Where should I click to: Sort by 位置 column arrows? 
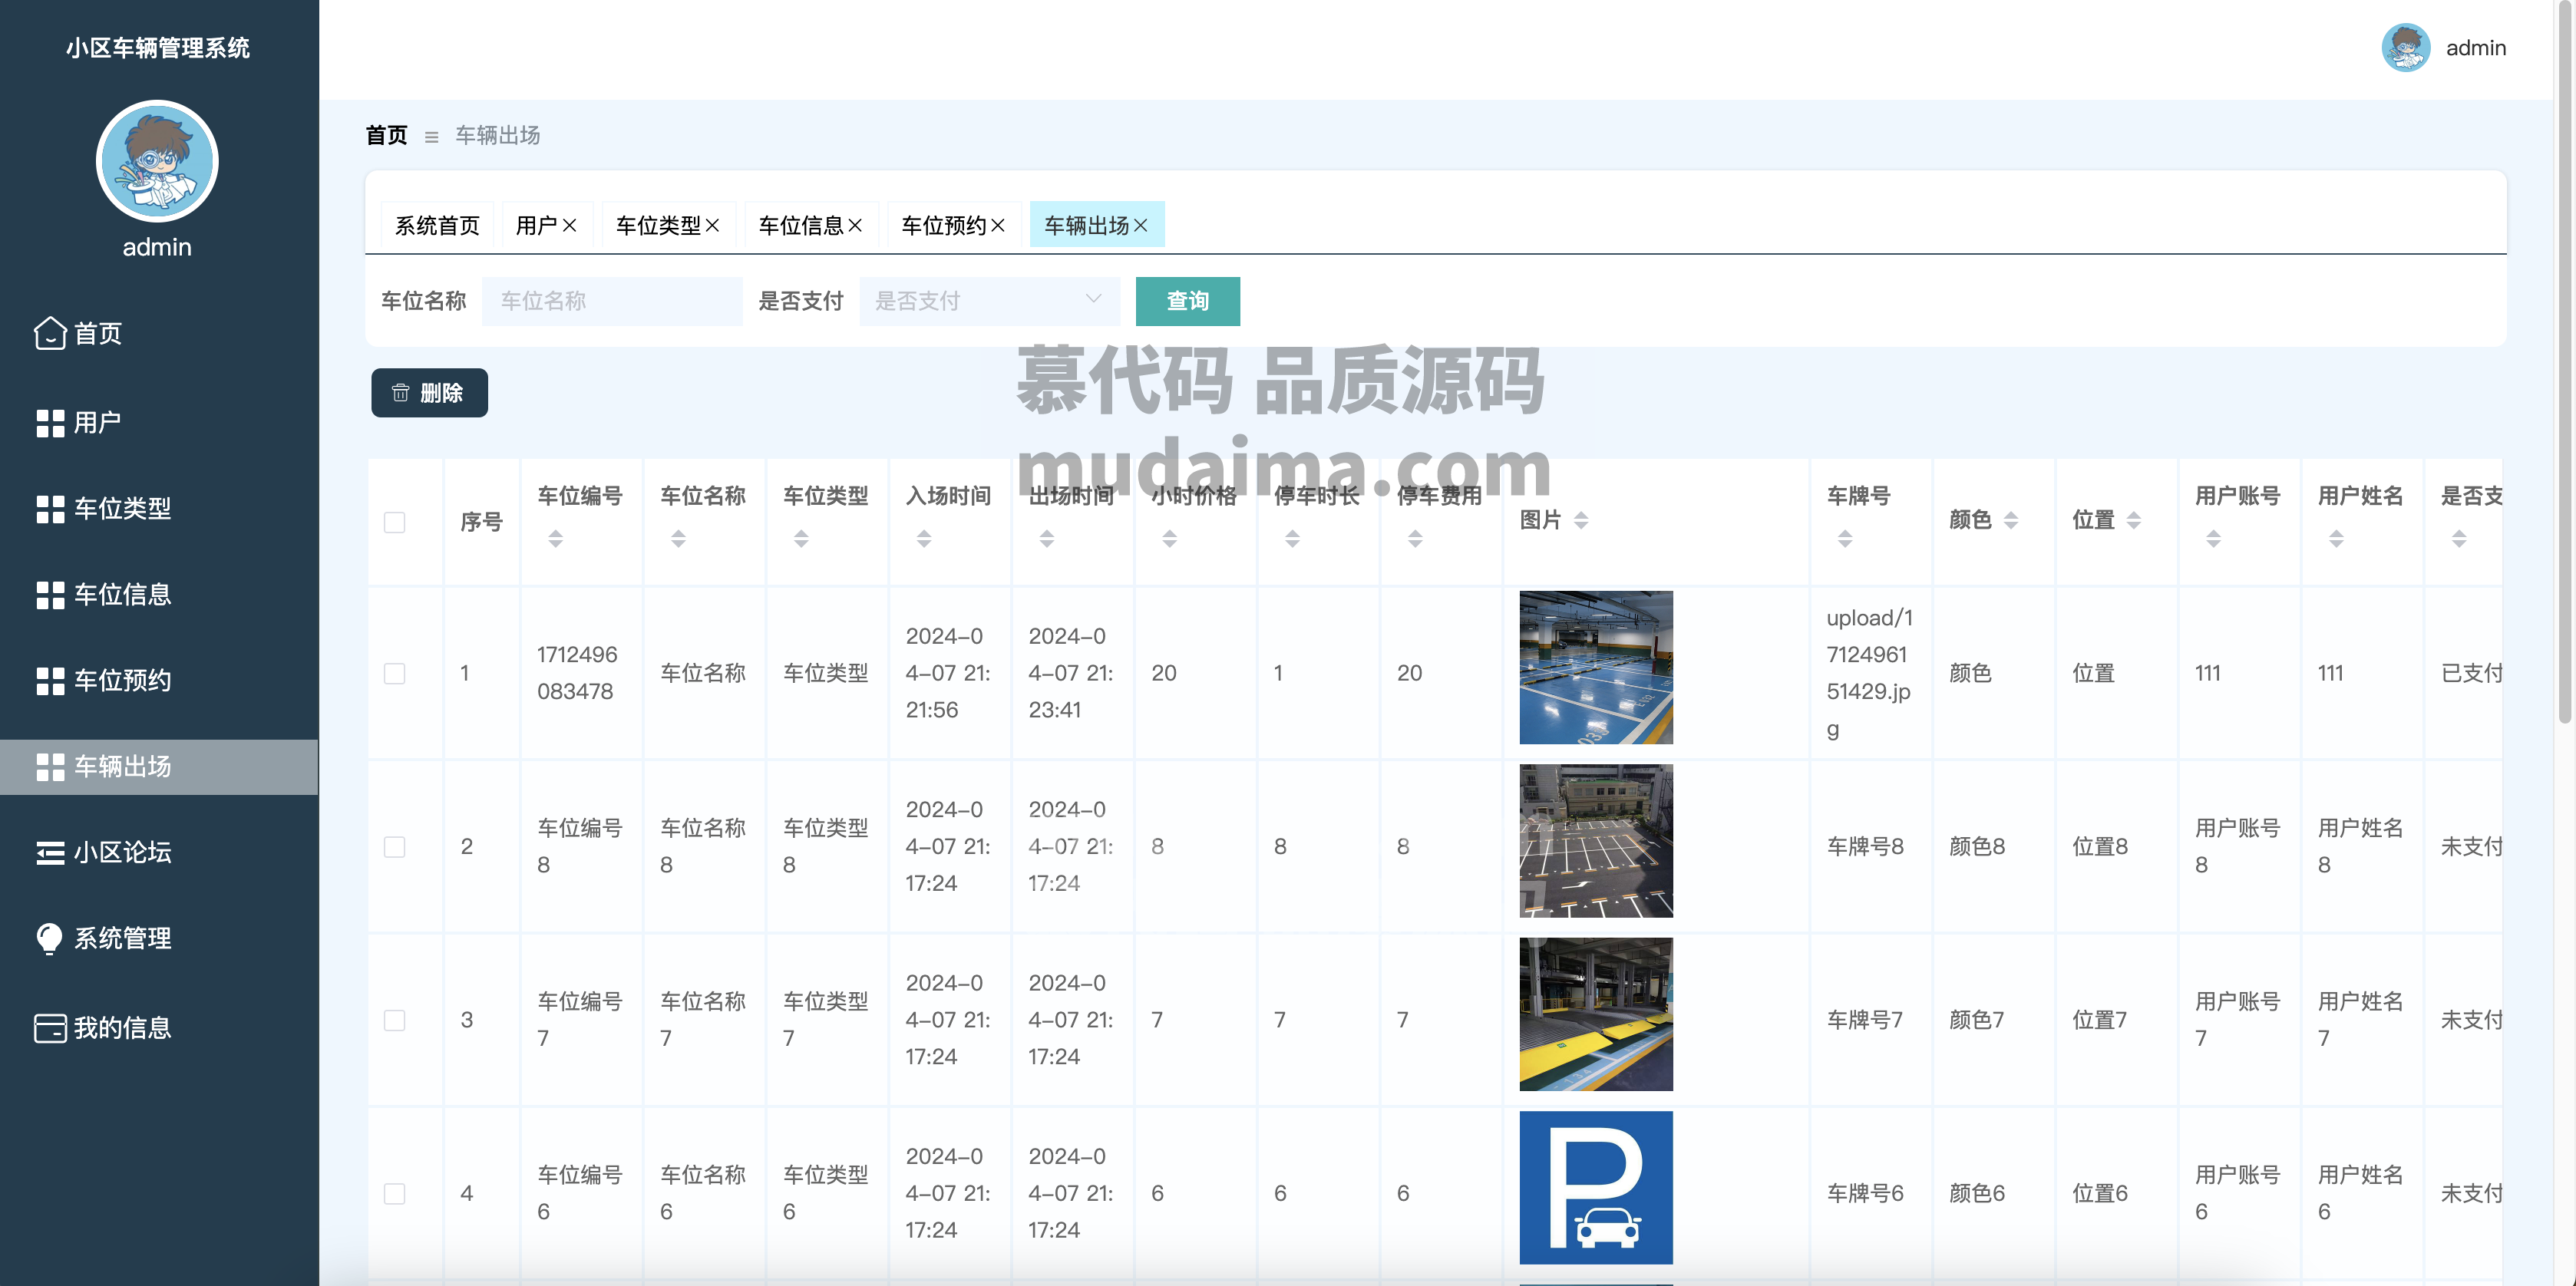pos(2134,520)
